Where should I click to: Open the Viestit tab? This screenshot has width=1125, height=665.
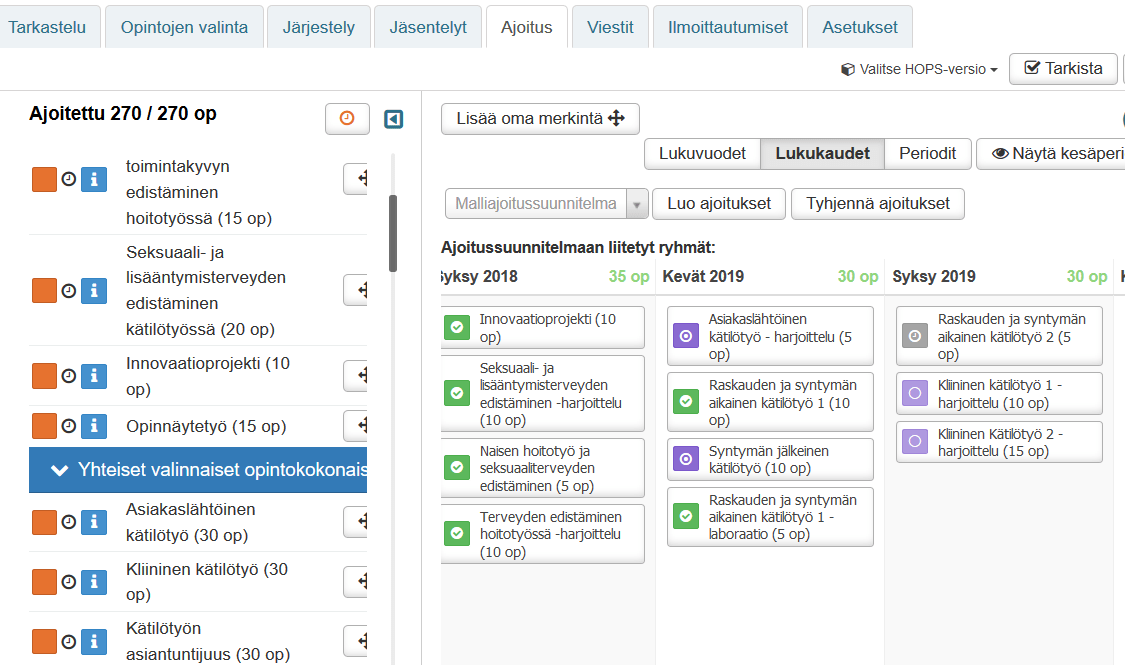pyautogui.click(x=610, y=27)
